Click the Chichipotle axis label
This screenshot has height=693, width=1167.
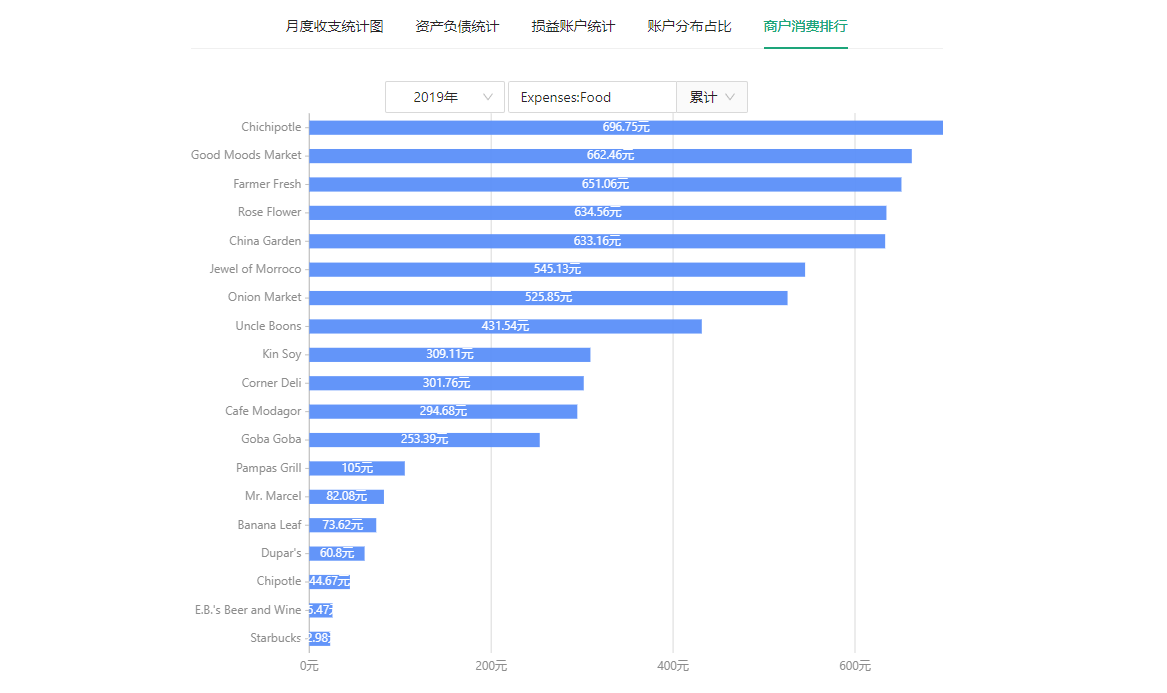click(271, 127)
